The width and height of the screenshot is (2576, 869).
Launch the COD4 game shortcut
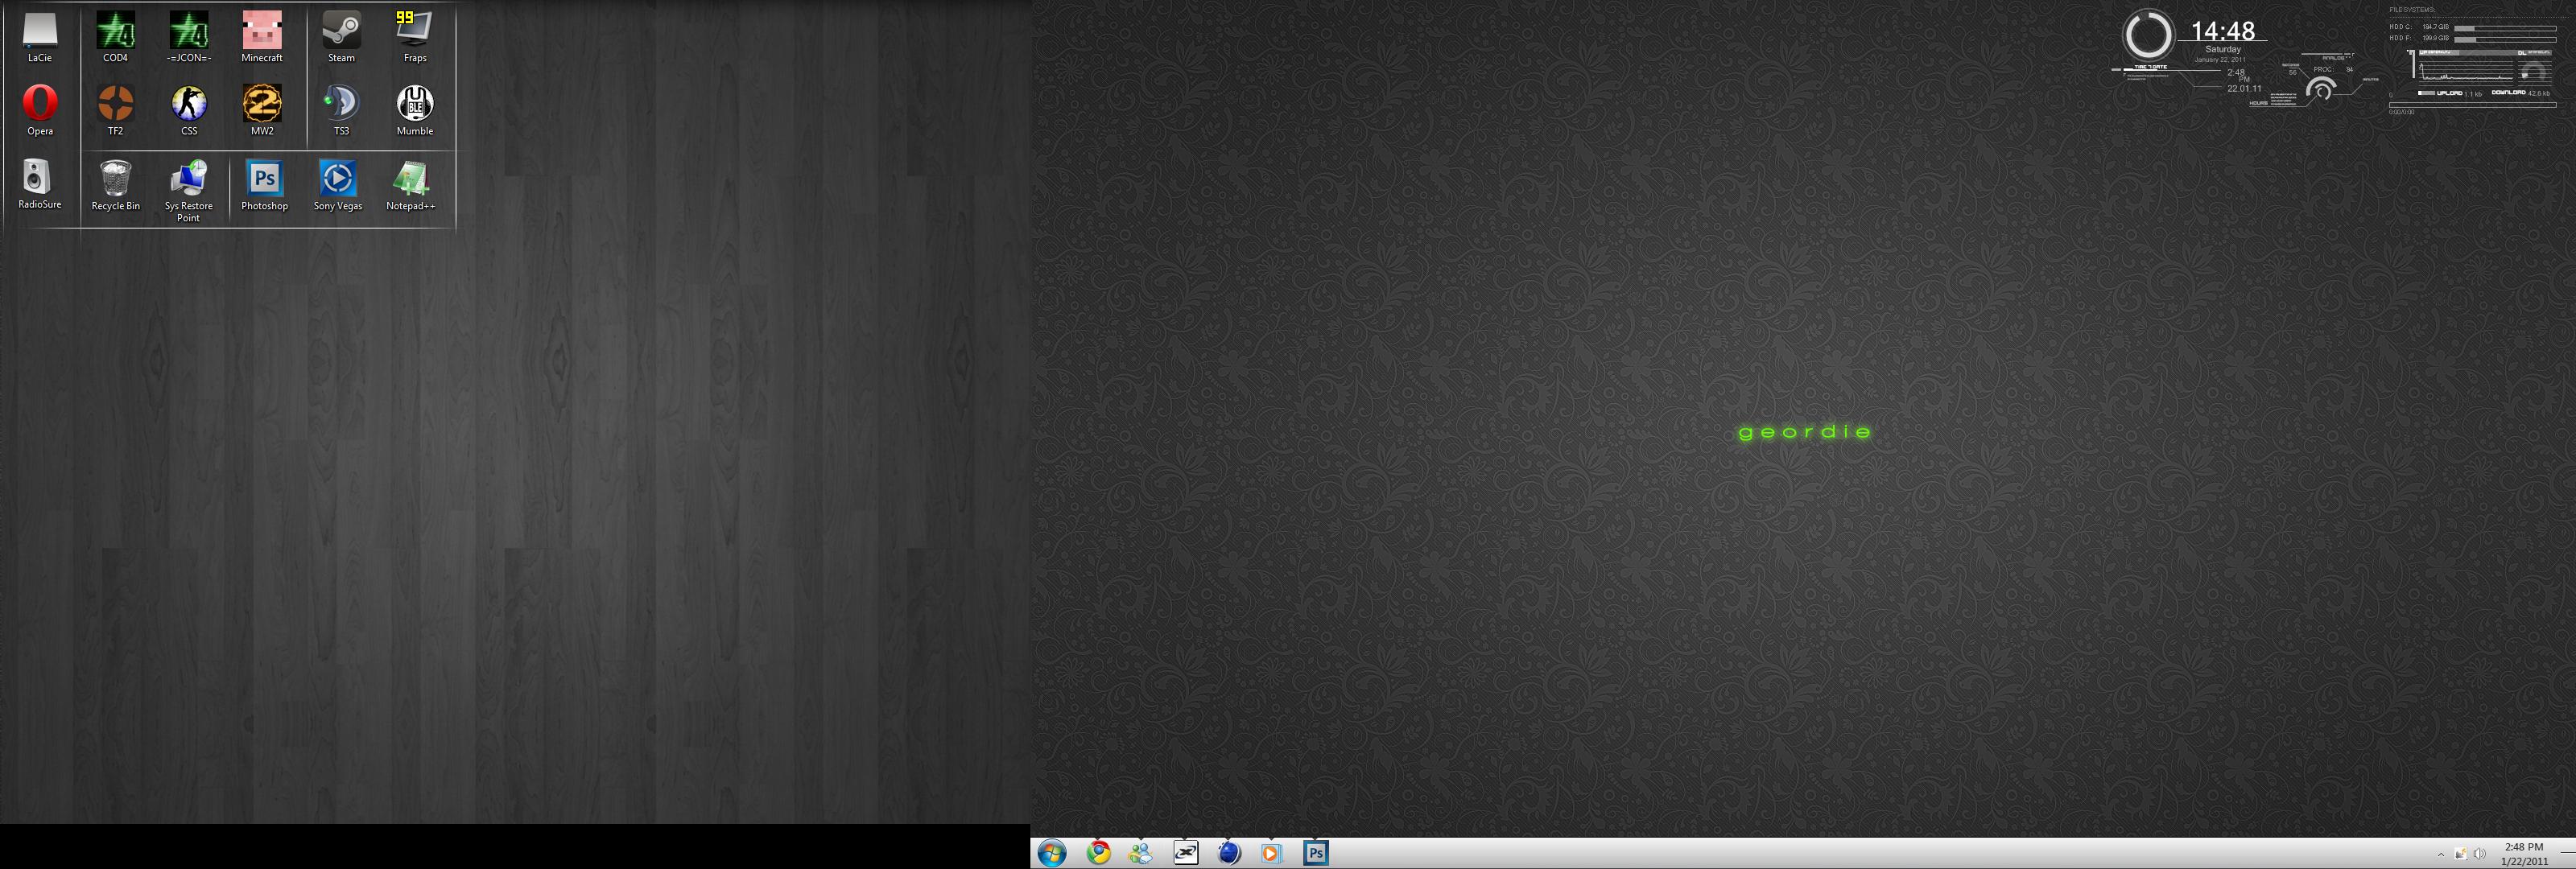pos(115,38)
